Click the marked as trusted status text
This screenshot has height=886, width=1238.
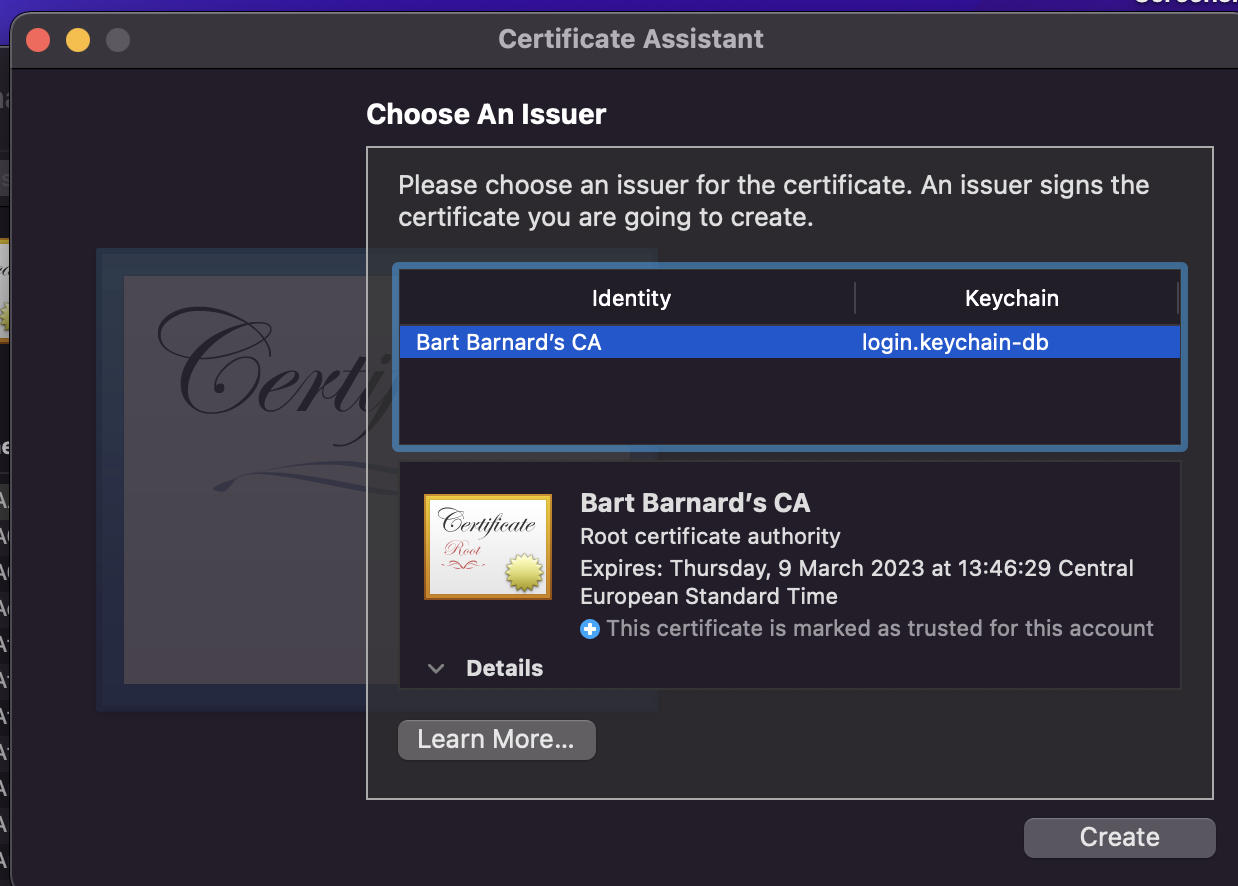coord(879,629)
